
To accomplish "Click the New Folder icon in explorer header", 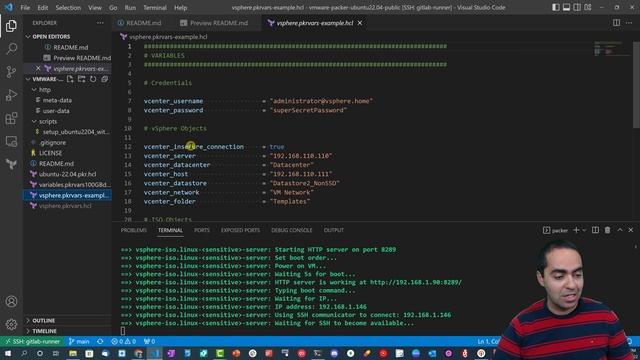I will pyautogui.click(x=82, y=79).
